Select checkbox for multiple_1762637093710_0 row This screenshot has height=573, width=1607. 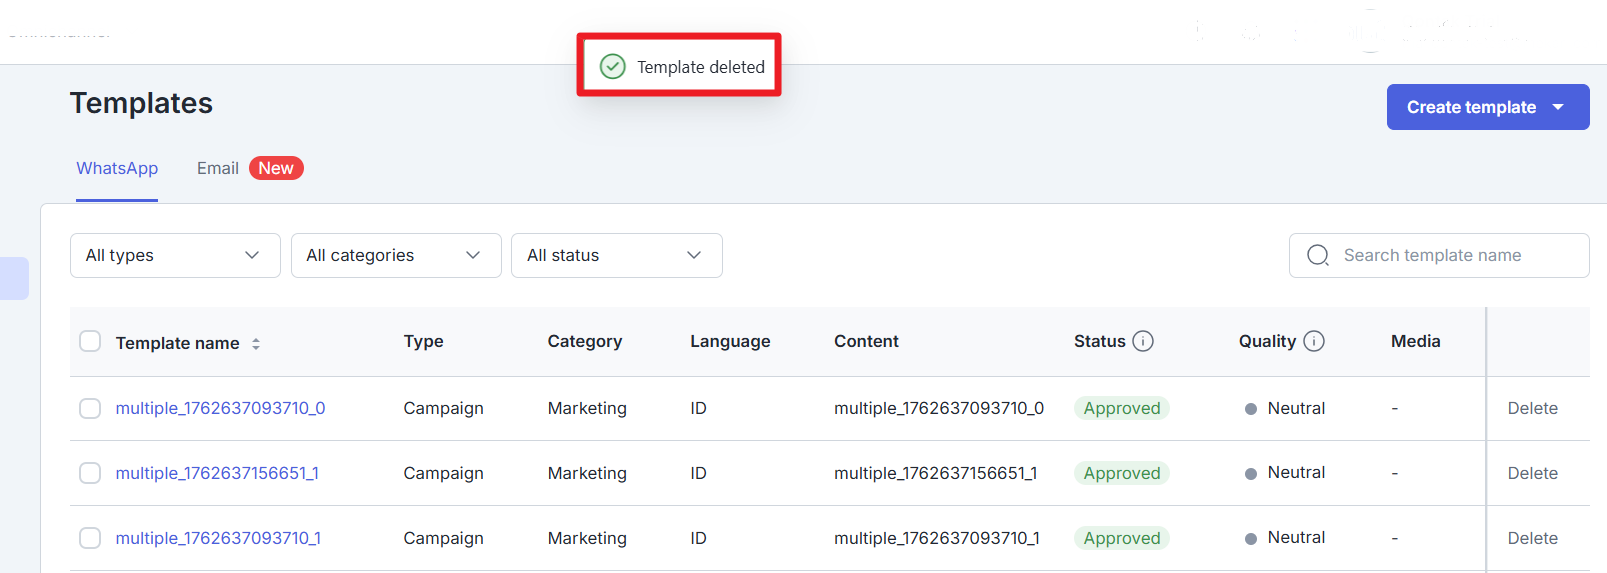tap(90, 408)
